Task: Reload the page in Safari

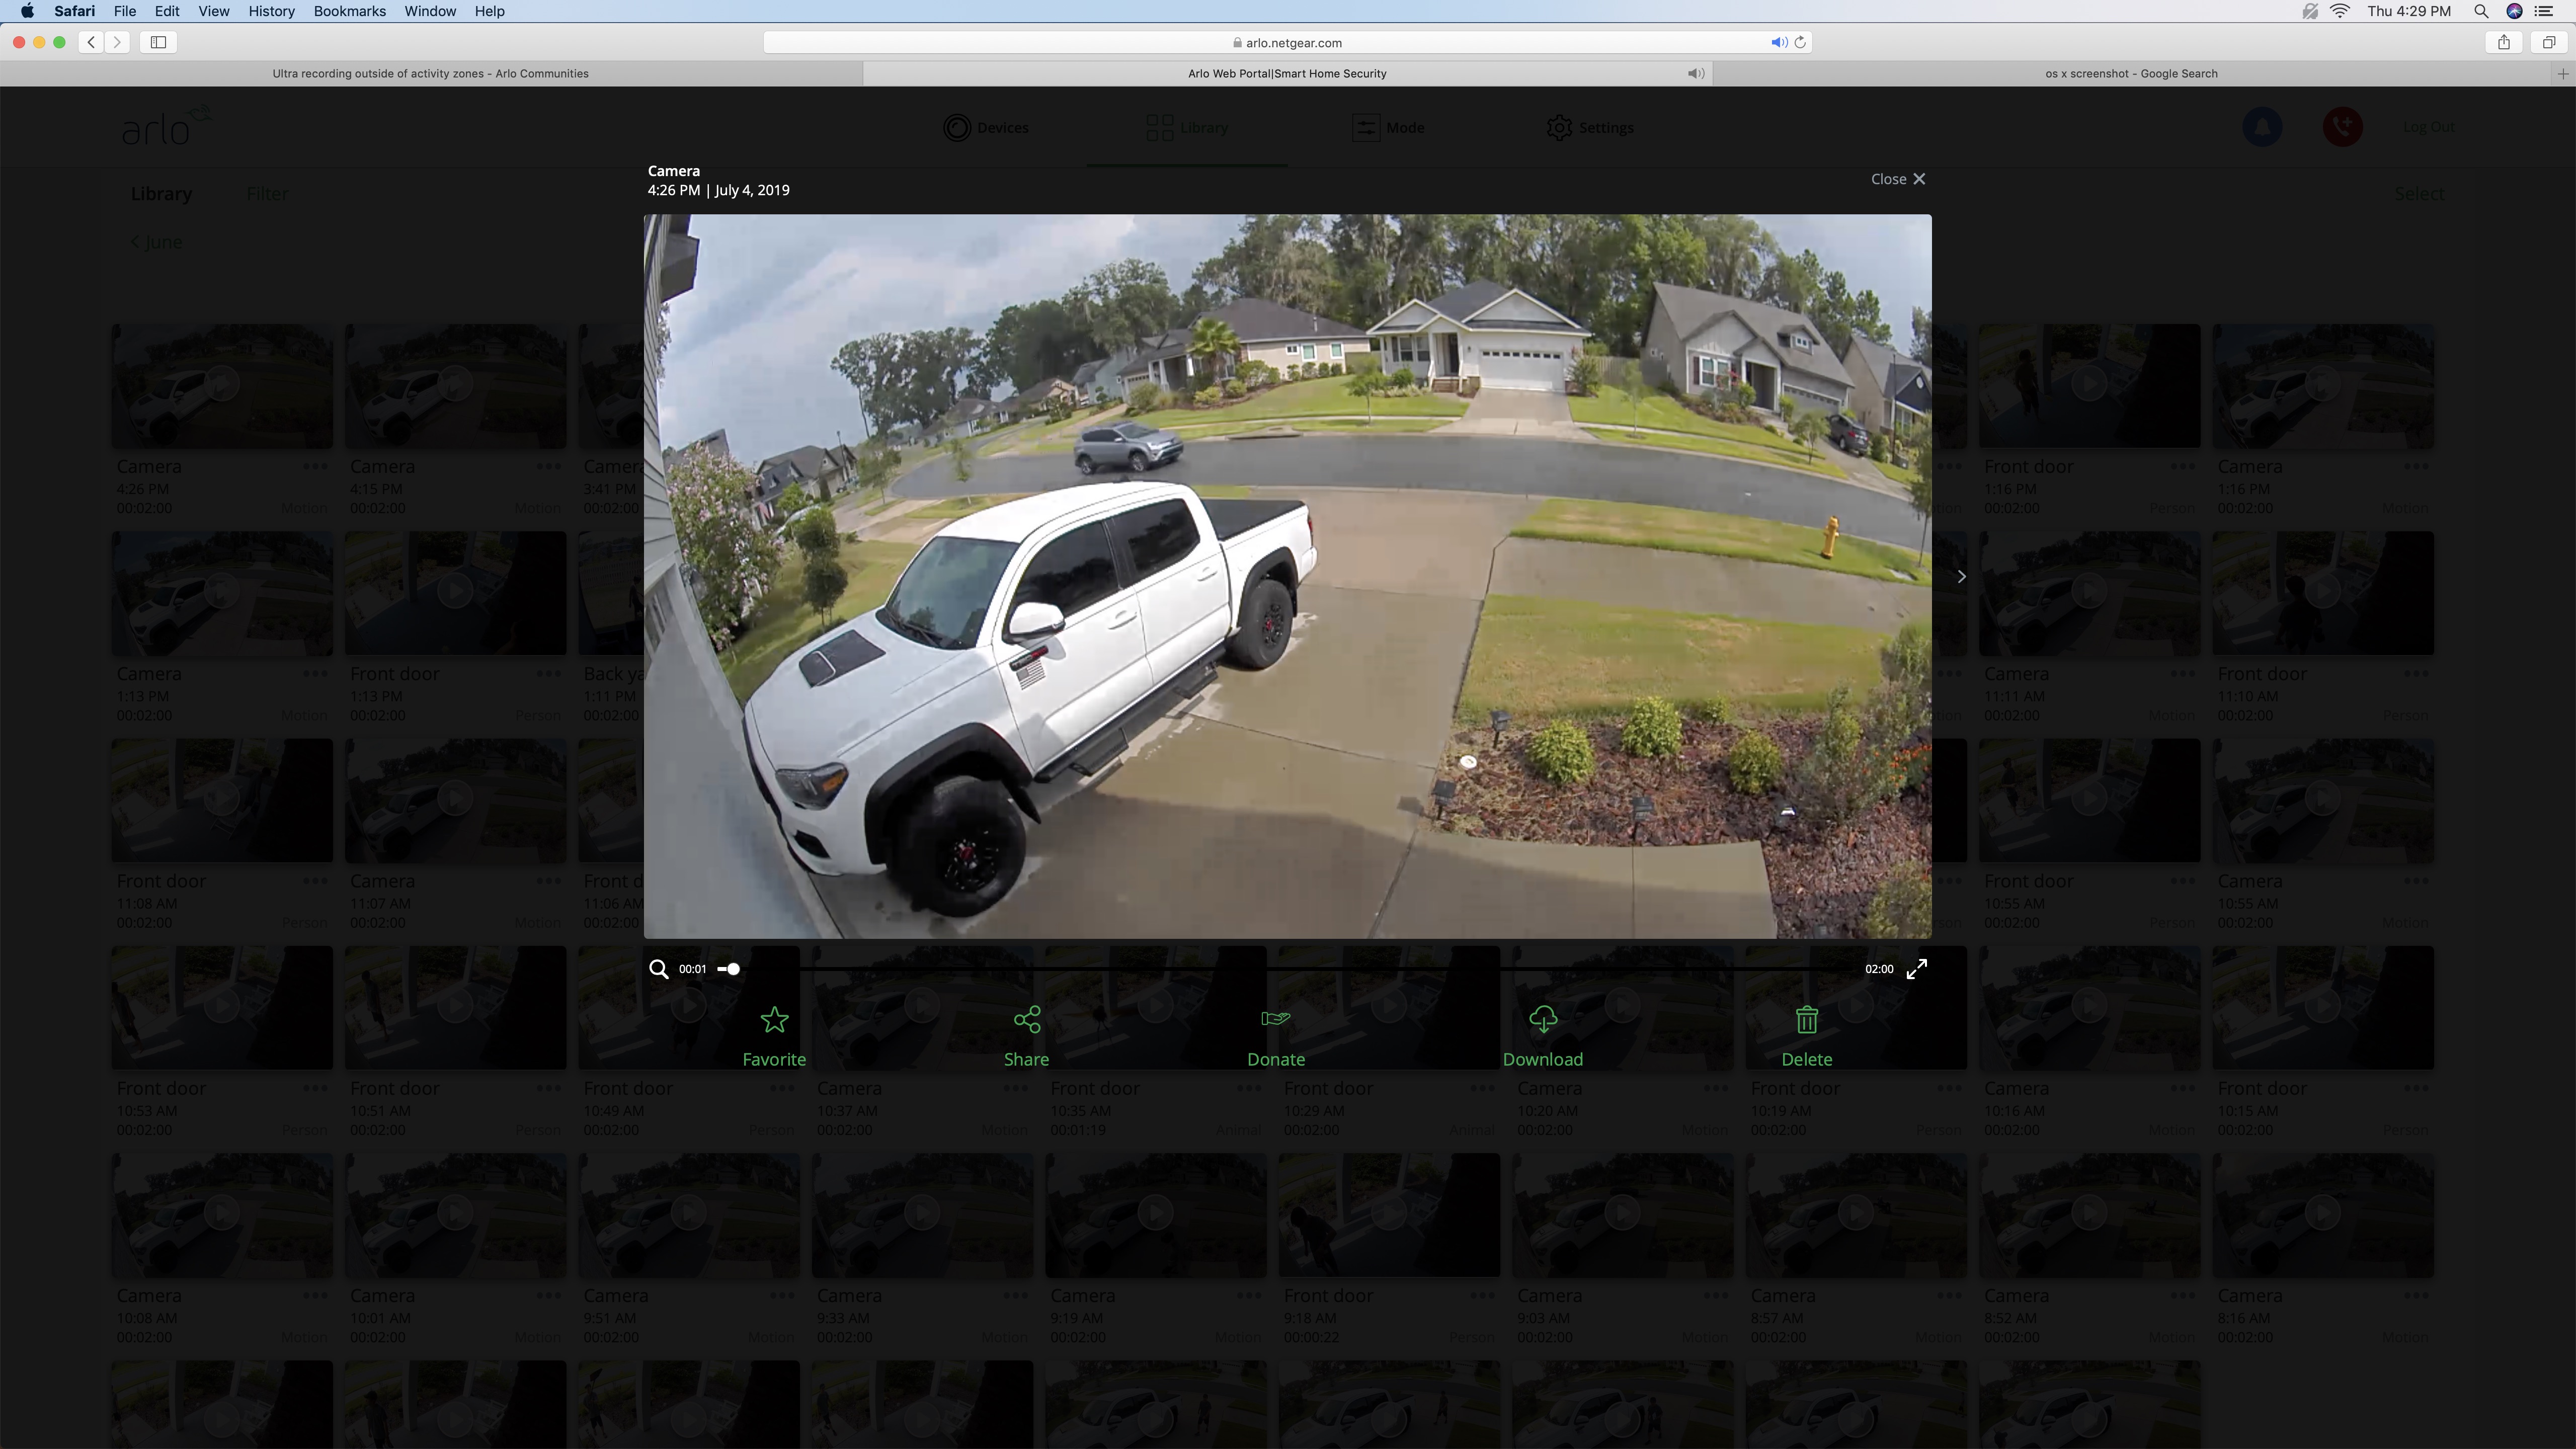Action: pos(1800,42)
